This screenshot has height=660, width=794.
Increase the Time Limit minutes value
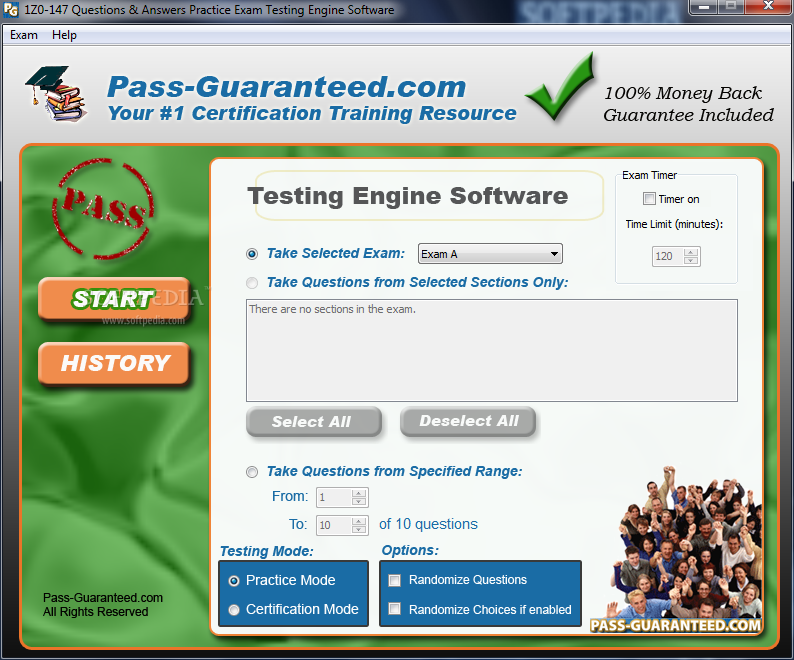point(691,252)
